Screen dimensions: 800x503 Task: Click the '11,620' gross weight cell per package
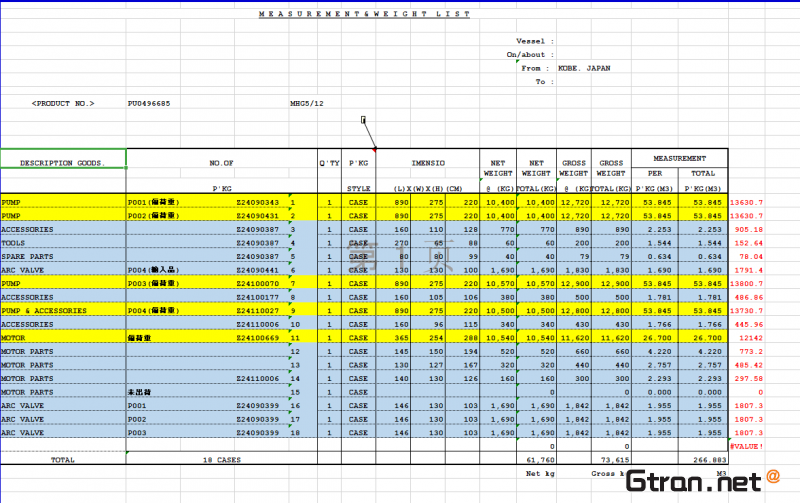[574, 338]
